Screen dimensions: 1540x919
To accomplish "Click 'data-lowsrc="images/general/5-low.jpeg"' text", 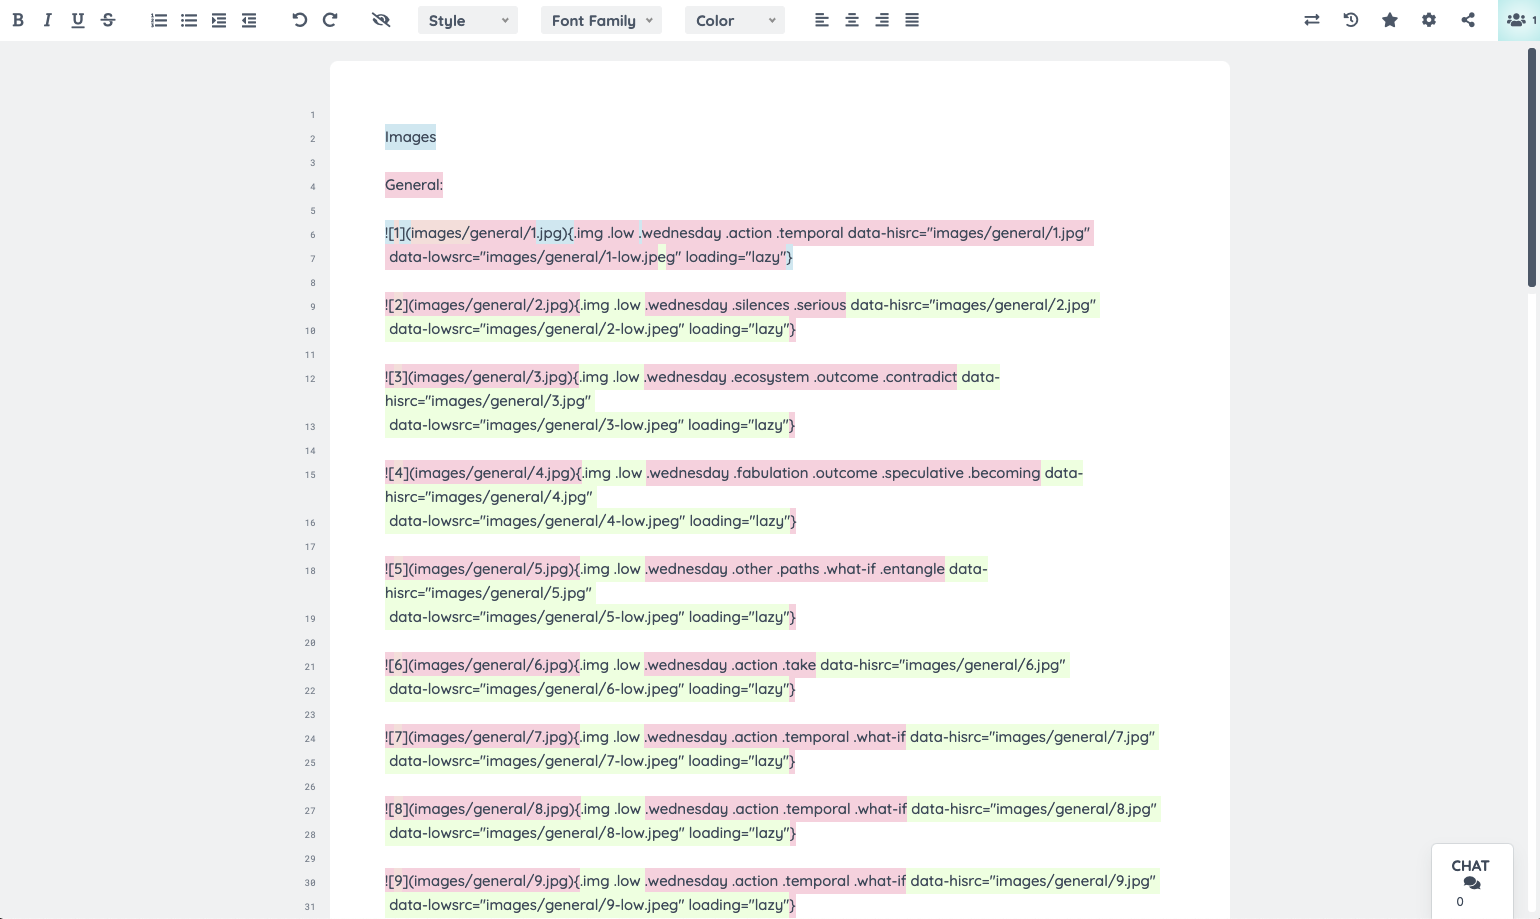I will tap(536, 617).
